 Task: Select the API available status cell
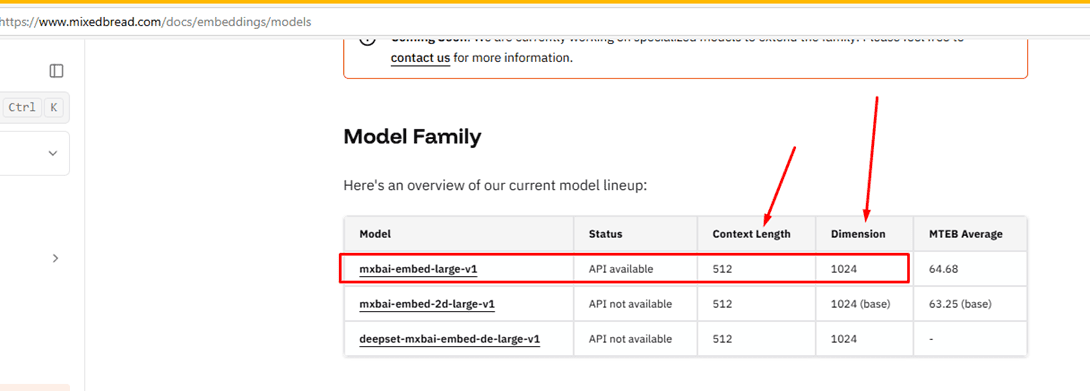[635, 269]
